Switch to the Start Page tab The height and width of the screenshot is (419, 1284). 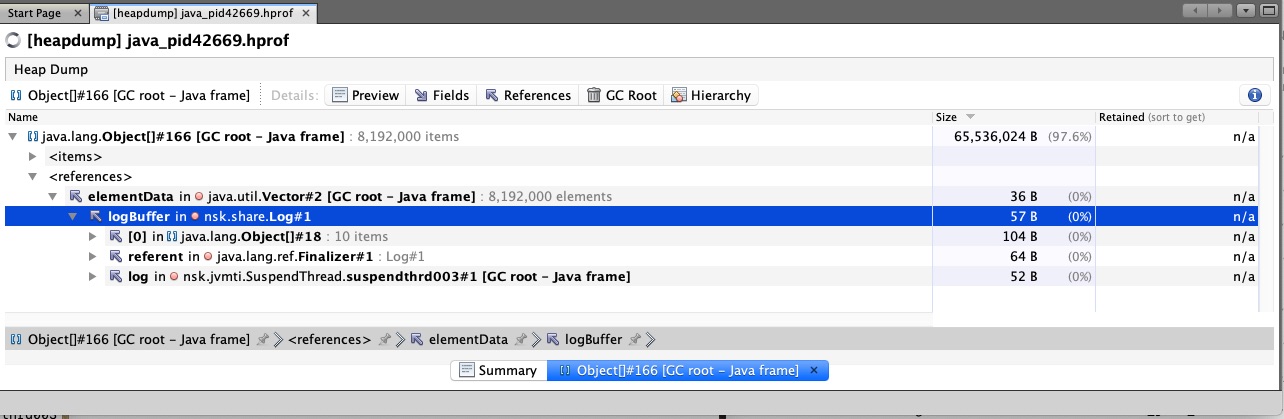click(34, 13)
